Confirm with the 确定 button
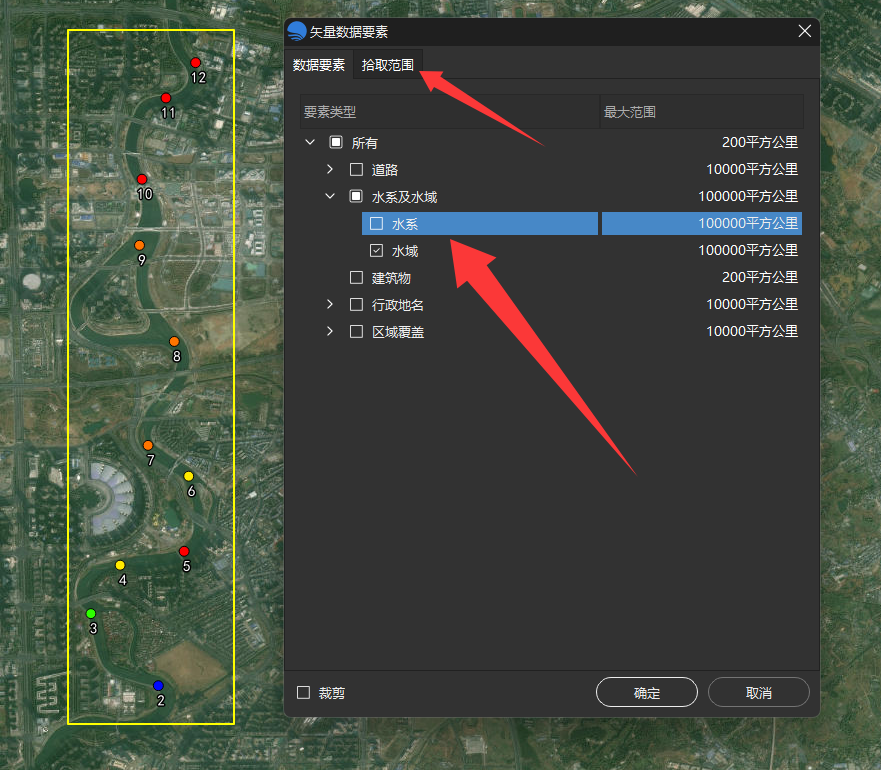 pos(647,692)
